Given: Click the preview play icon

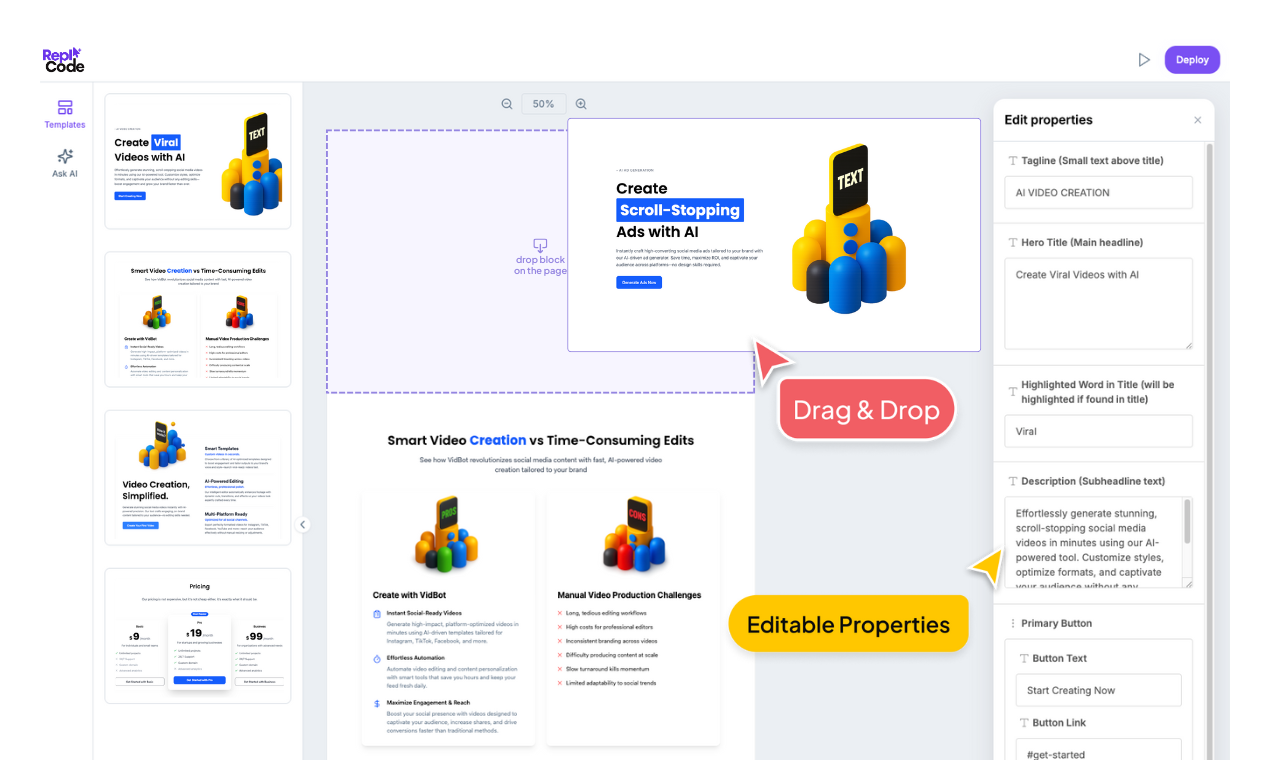Looking at the screenshot, I should [x=1144, y=60].
